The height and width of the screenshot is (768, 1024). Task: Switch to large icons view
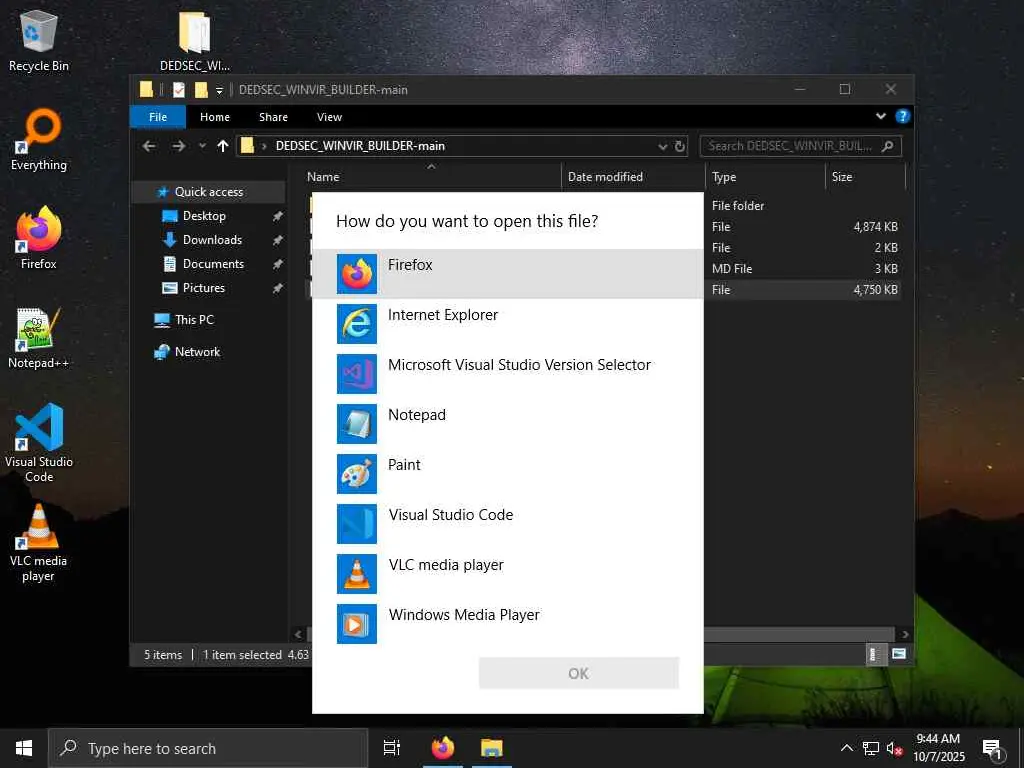(x=899, y=654)
